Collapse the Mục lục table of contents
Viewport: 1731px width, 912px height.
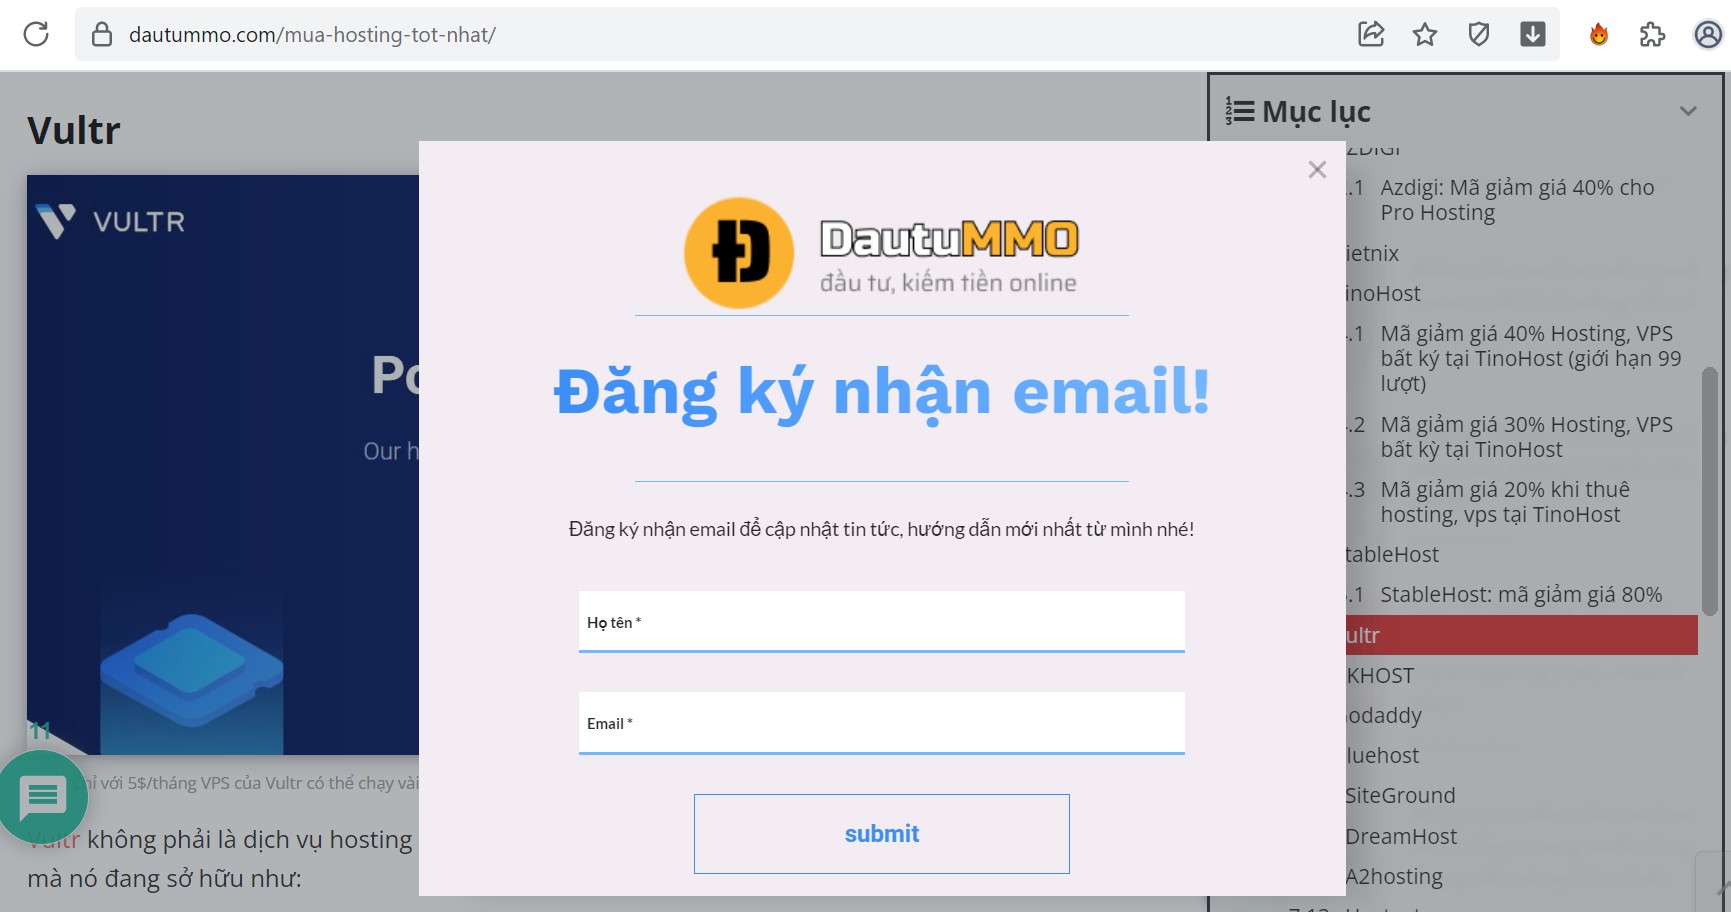(1688, 111)
